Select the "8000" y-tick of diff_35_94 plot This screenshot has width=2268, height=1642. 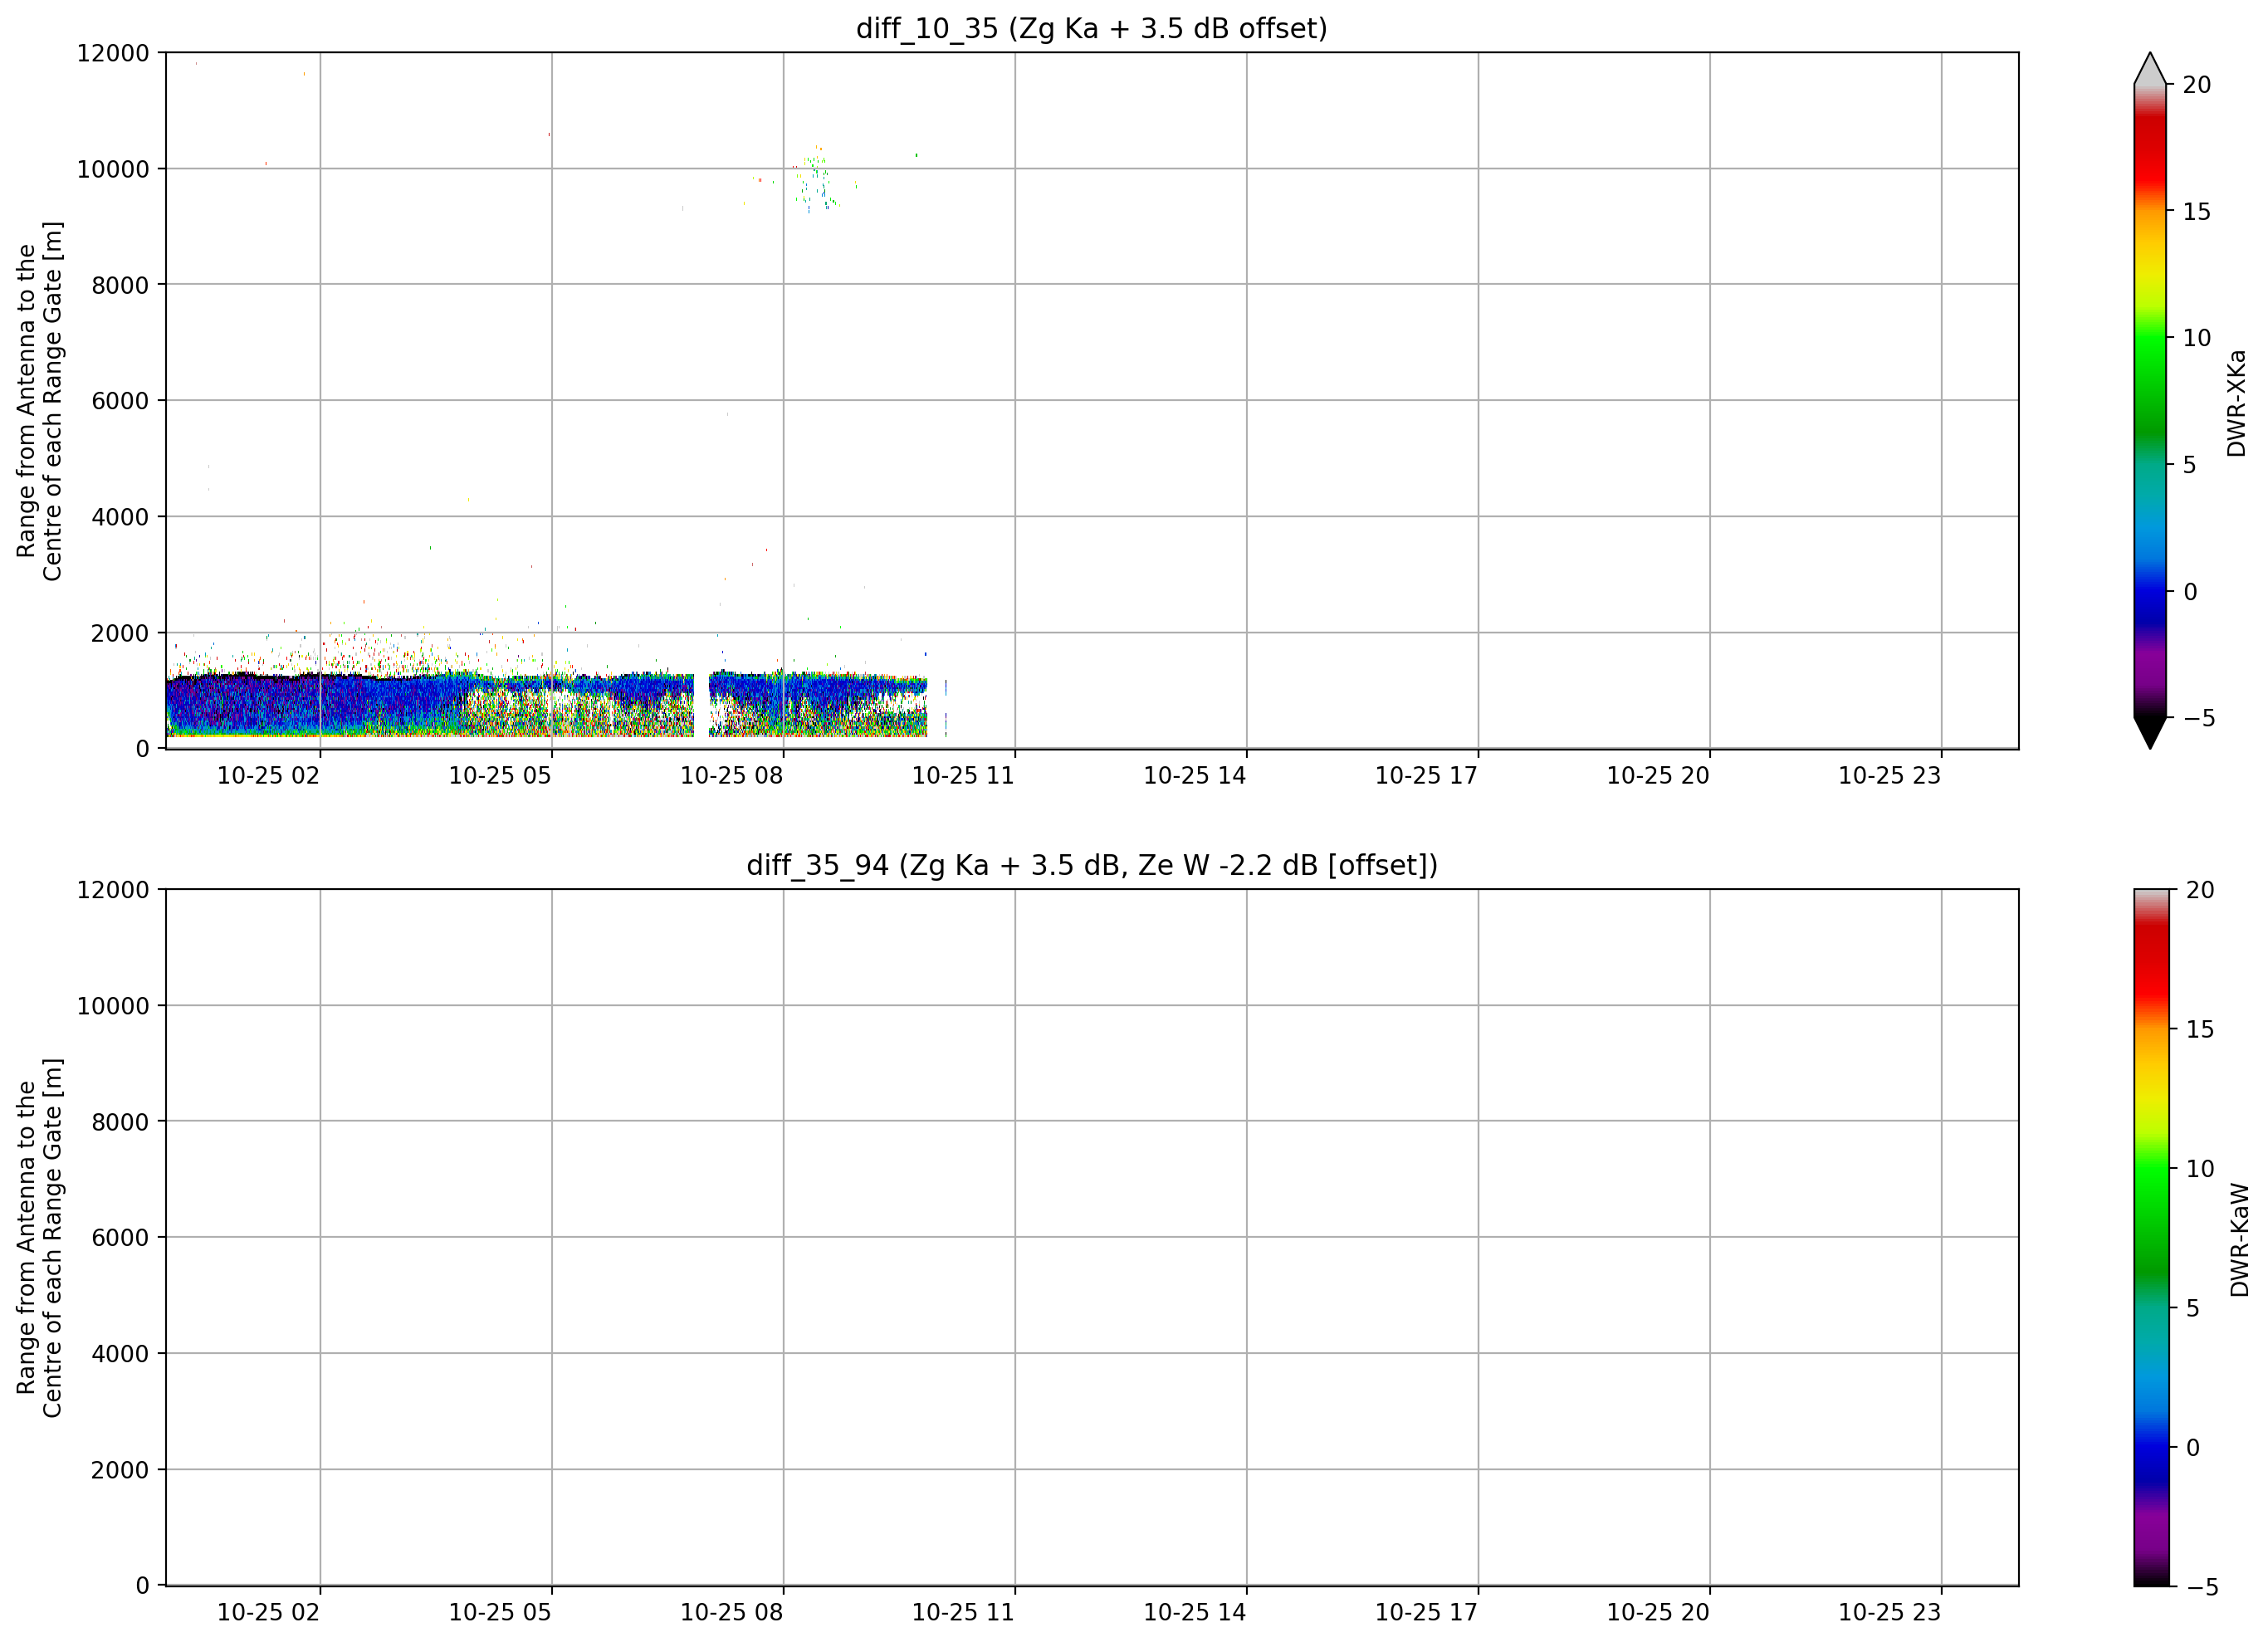[120, 1122]
